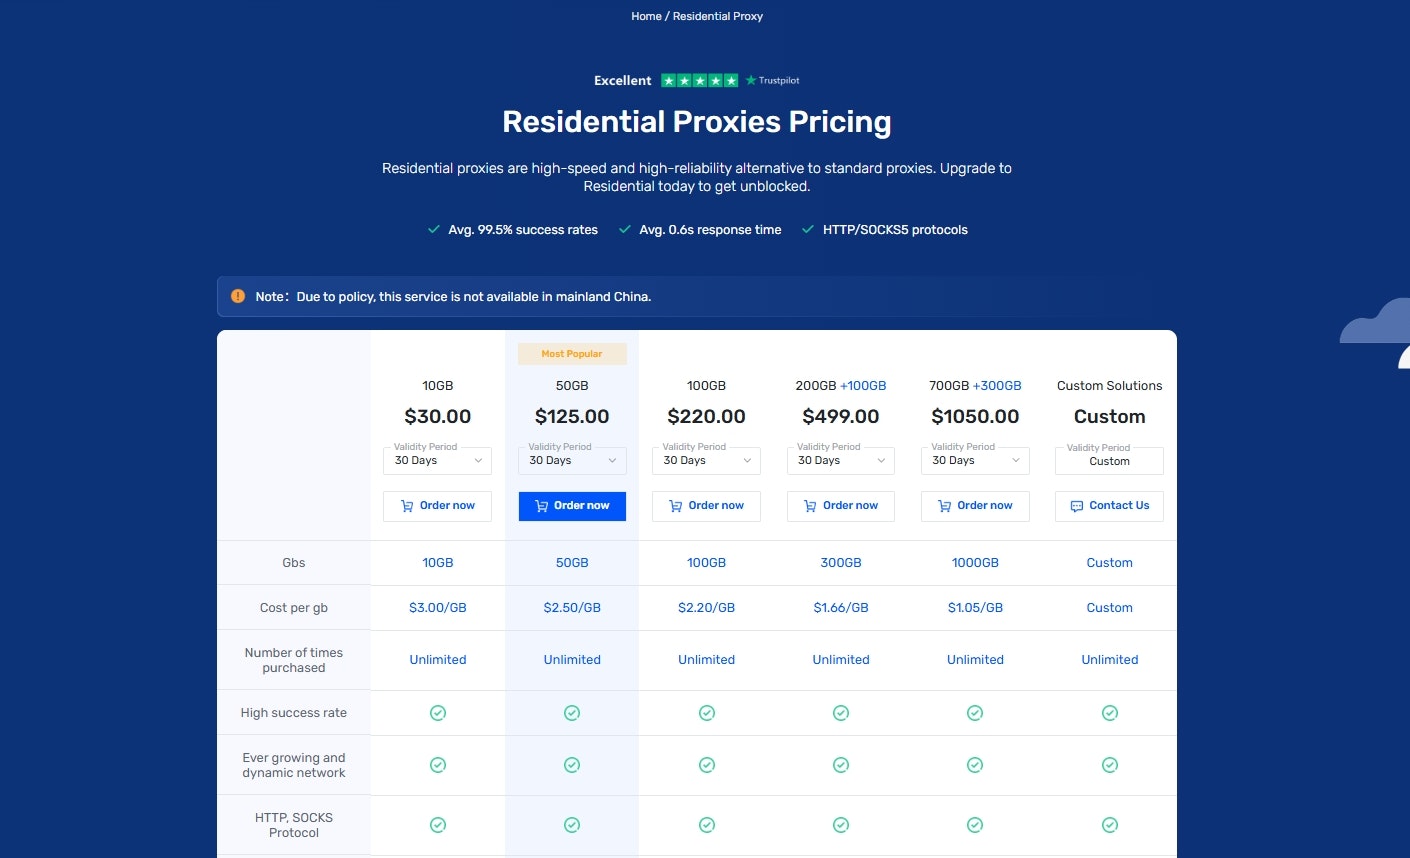Click the cart icon in the $1050.00 plan button
1410x858 pixels.
(944, 506)
